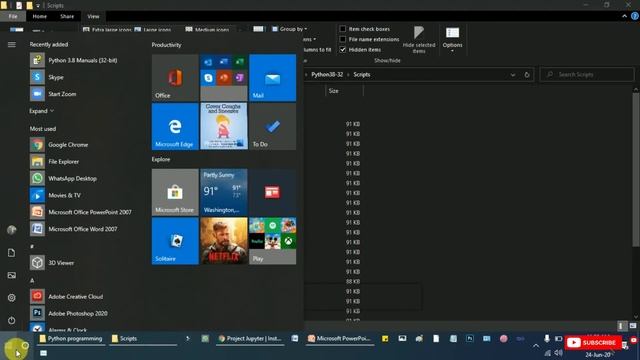Show hidden system tray icons chevron

point(536,346)
